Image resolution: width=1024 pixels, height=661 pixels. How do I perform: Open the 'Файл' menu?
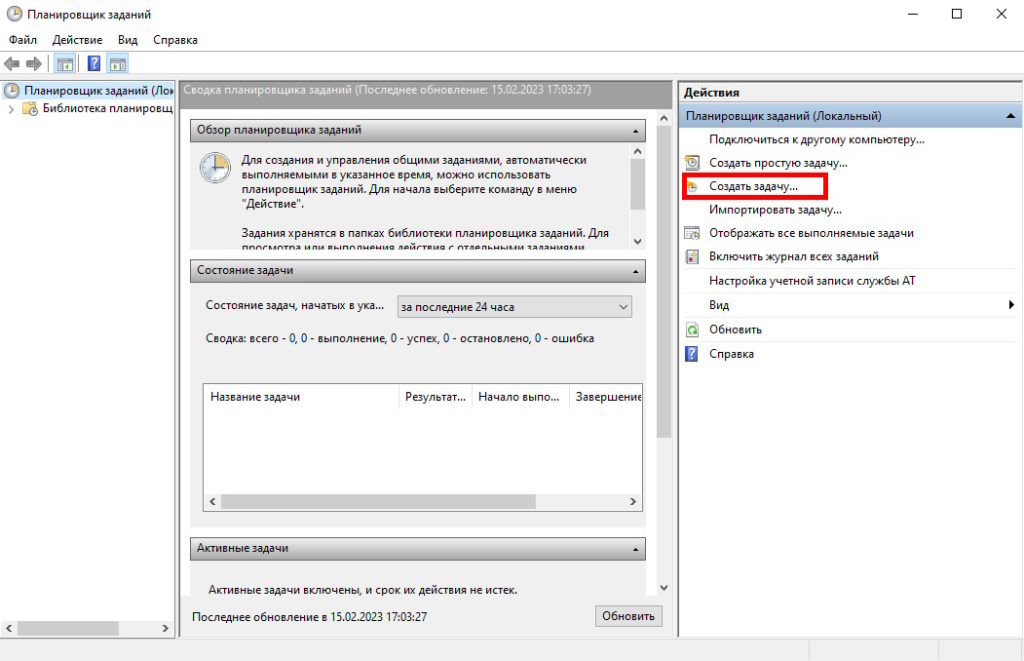[x=23, y=40]
